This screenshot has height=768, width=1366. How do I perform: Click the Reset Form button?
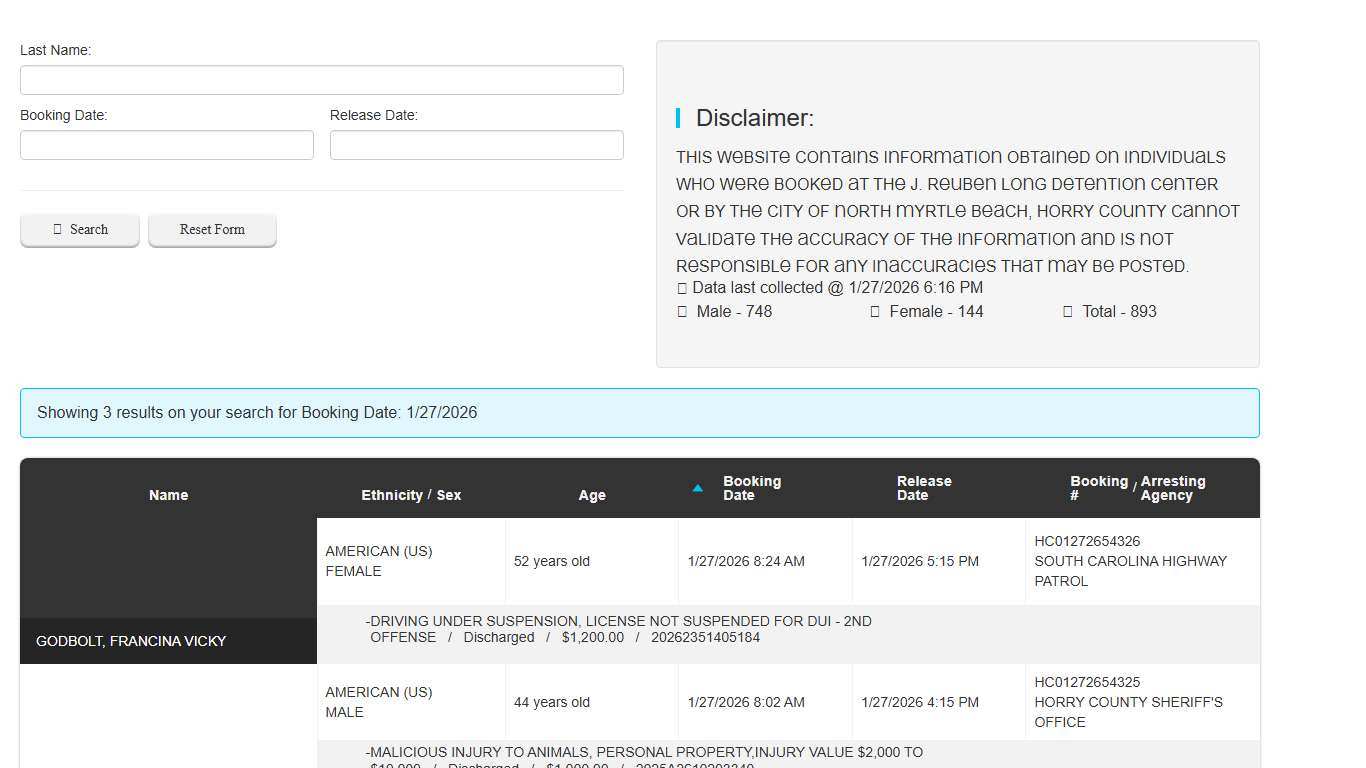tap(212, 229)
